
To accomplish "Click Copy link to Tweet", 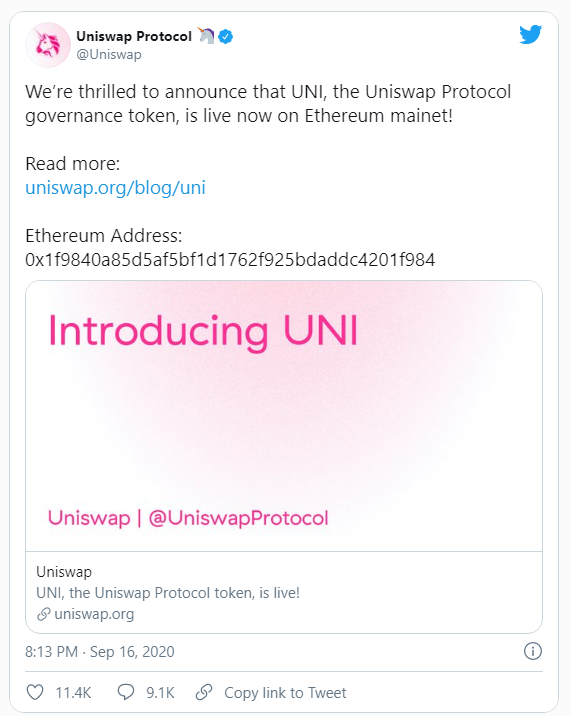I will tap(285, 692).
